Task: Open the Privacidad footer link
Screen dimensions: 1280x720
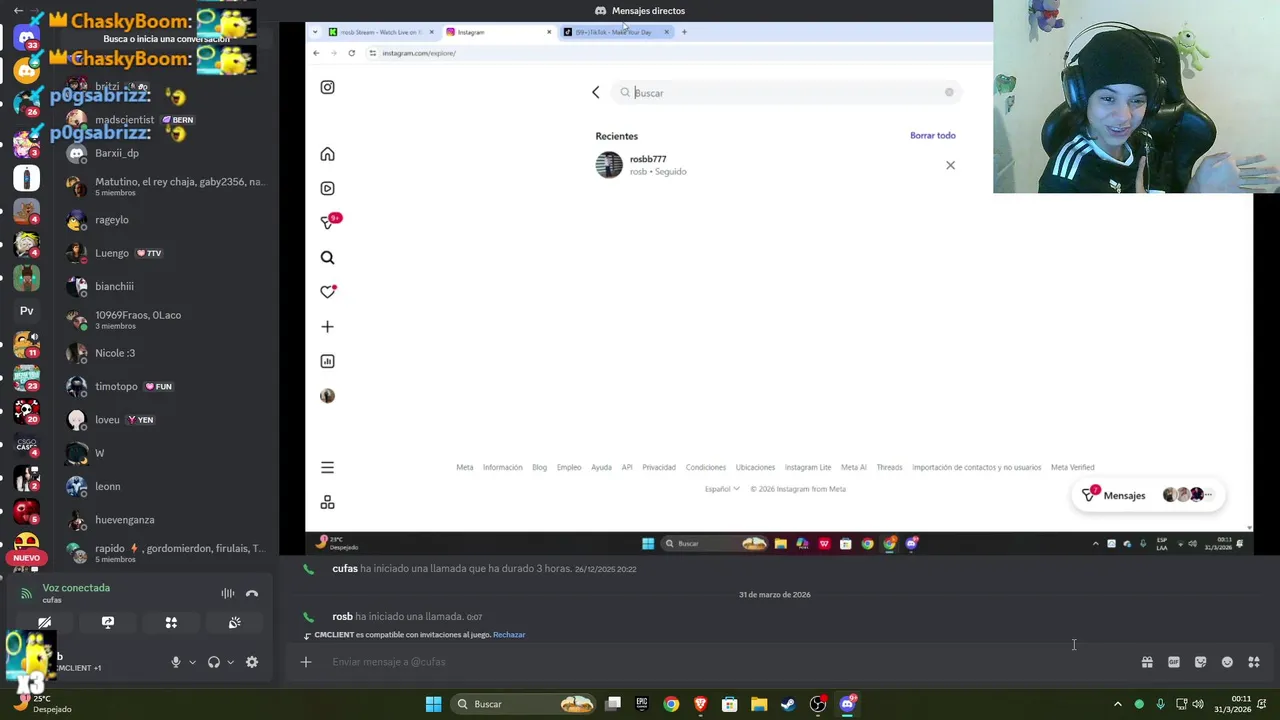Action: point(659,467)
